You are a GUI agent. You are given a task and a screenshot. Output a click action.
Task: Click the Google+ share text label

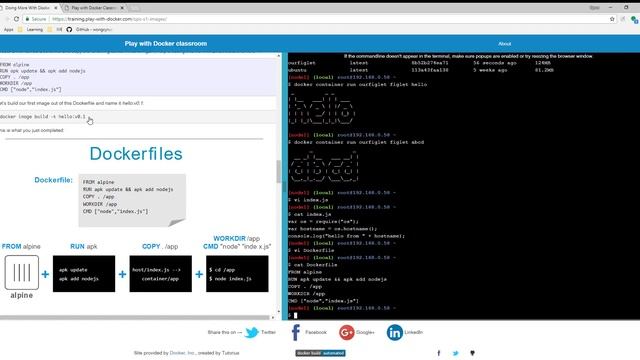coord(365,332)
